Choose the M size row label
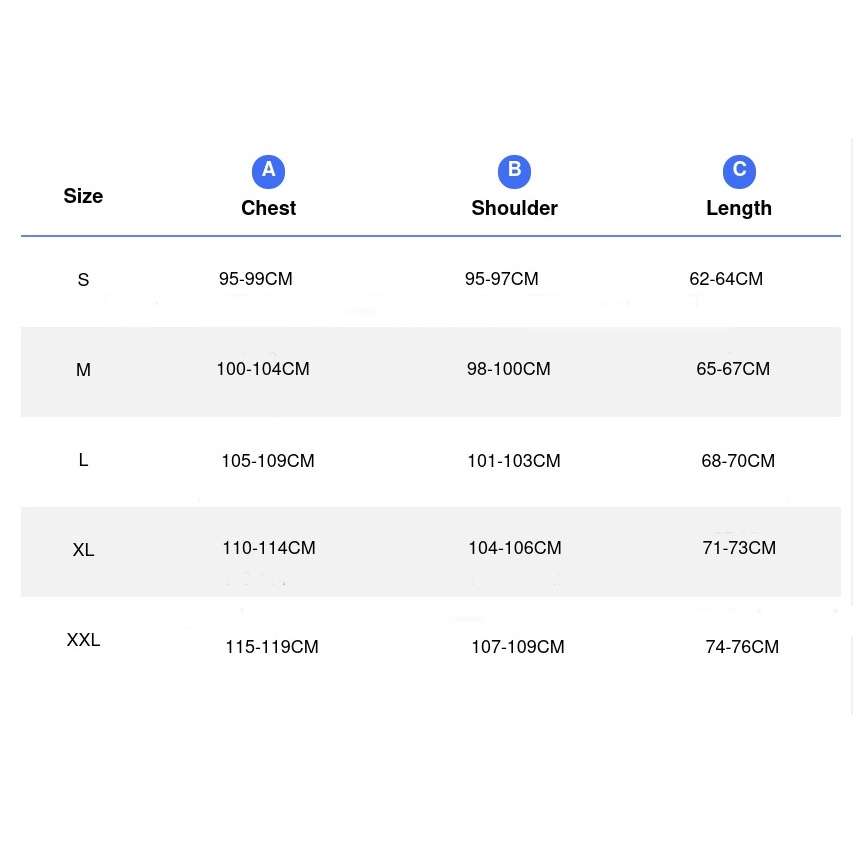853x853 pixels. click(x=83, y=370)
